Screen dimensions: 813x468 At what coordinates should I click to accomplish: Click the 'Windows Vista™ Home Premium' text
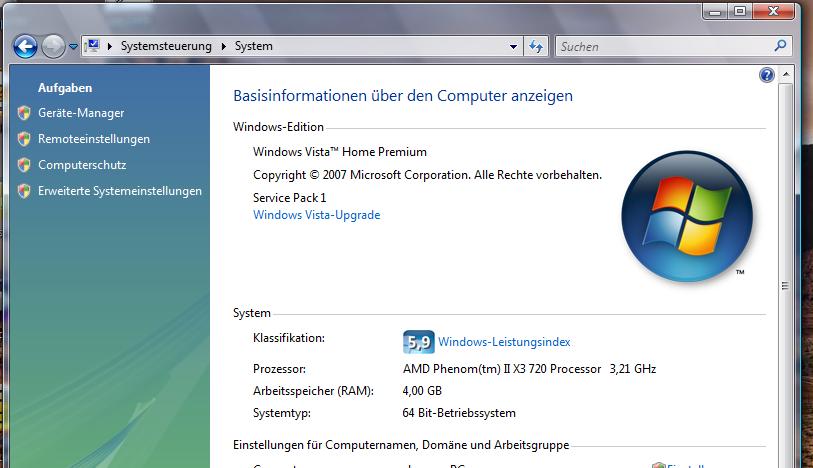[340, 152]
